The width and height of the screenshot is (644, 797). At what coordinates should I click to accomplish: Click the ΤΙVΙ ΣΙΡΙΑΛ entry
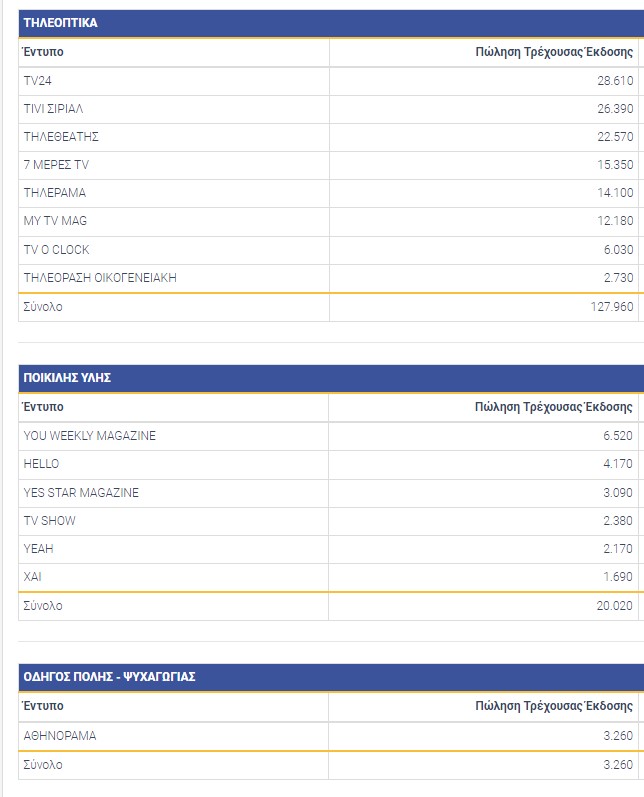point(56,108)
